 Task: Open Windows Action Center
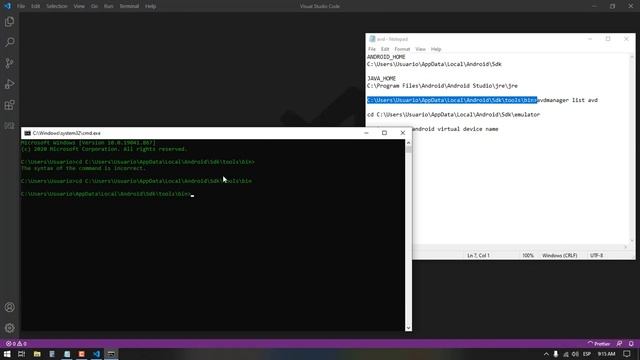point(627,354)
